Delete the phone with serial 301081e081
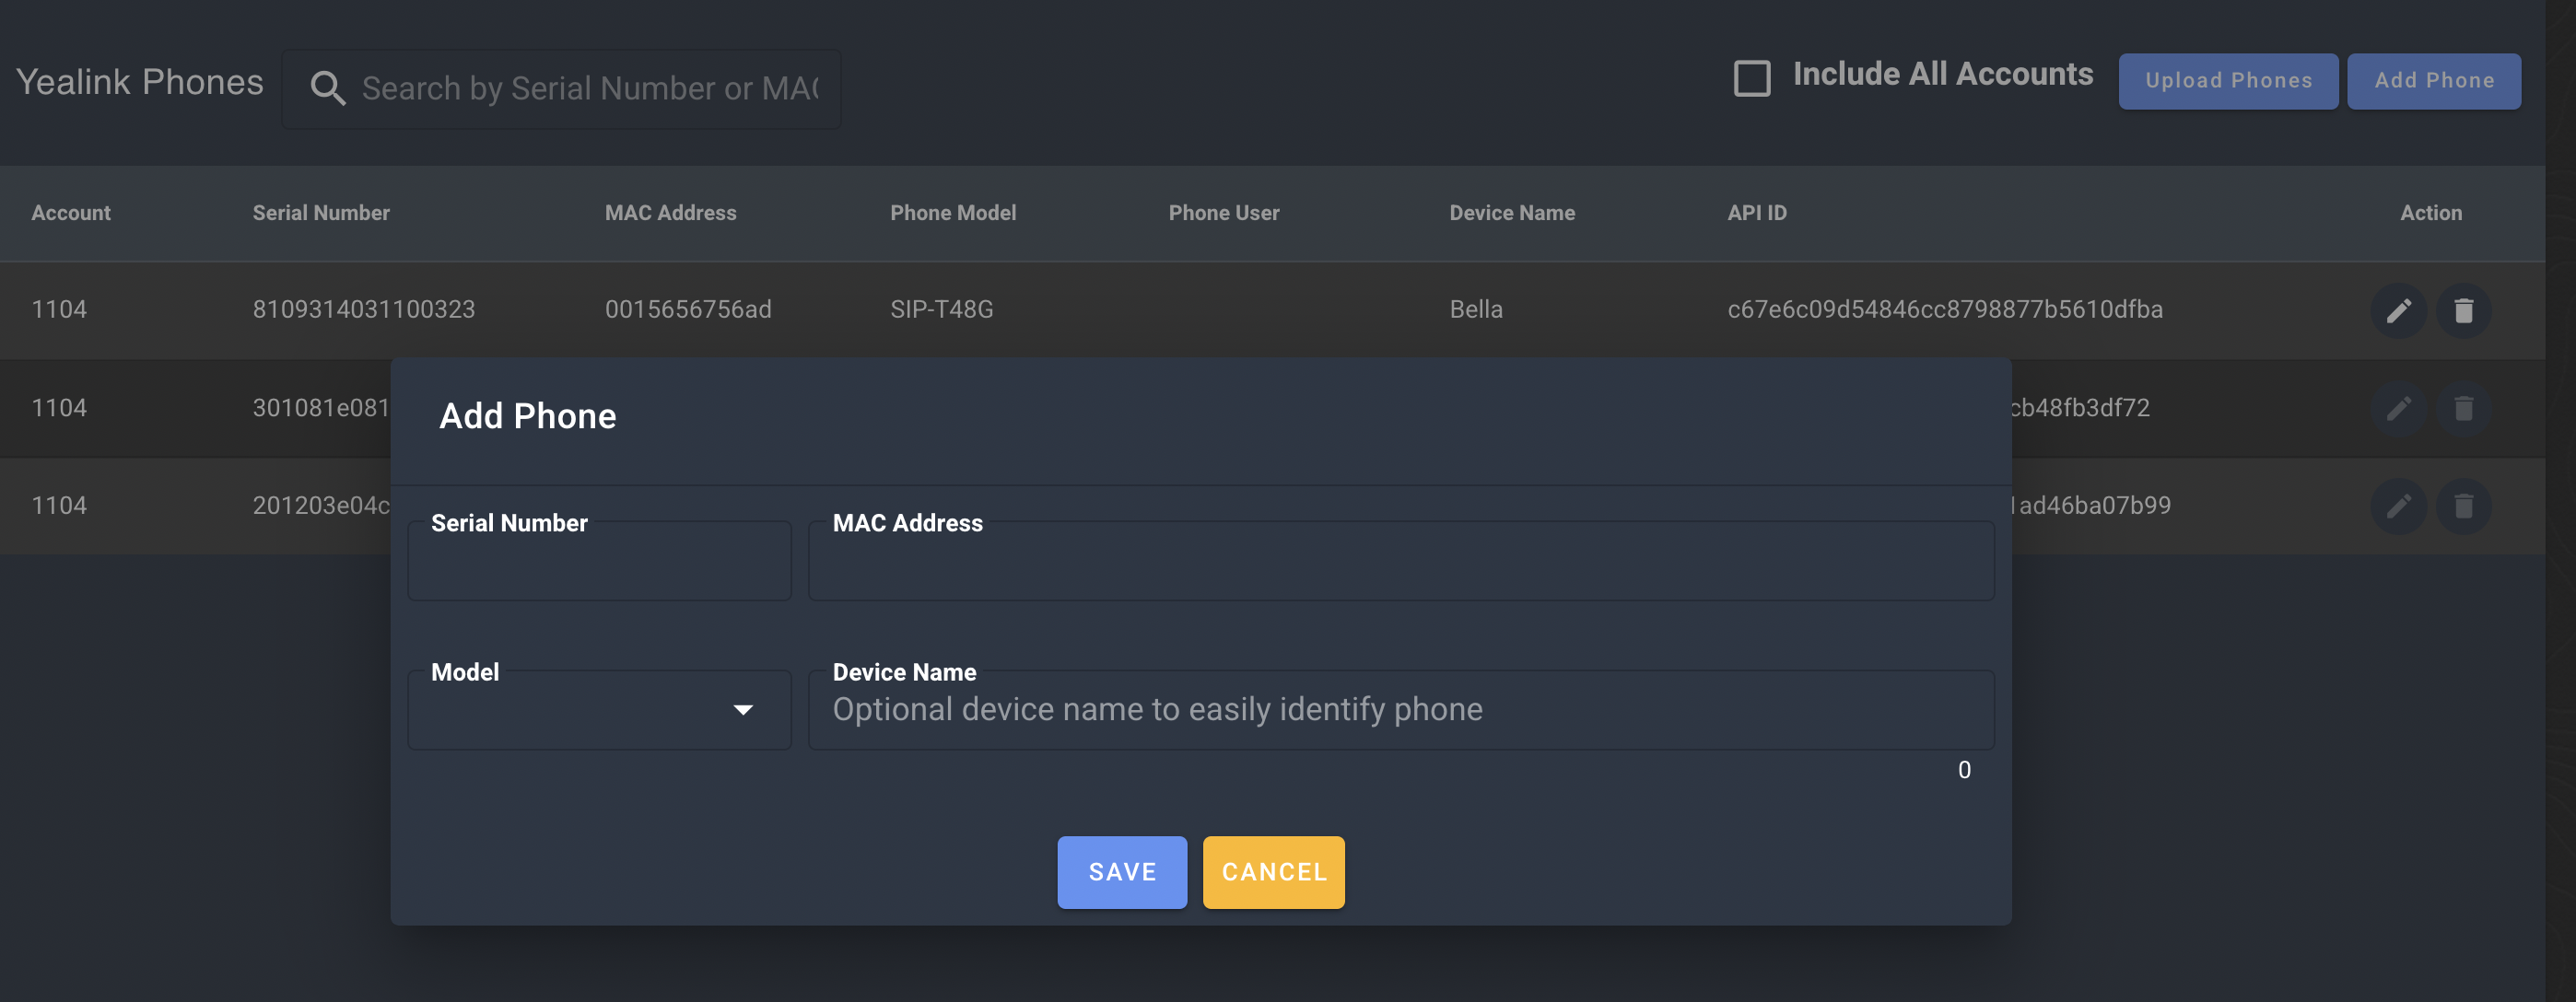 tap(2463, 409)
